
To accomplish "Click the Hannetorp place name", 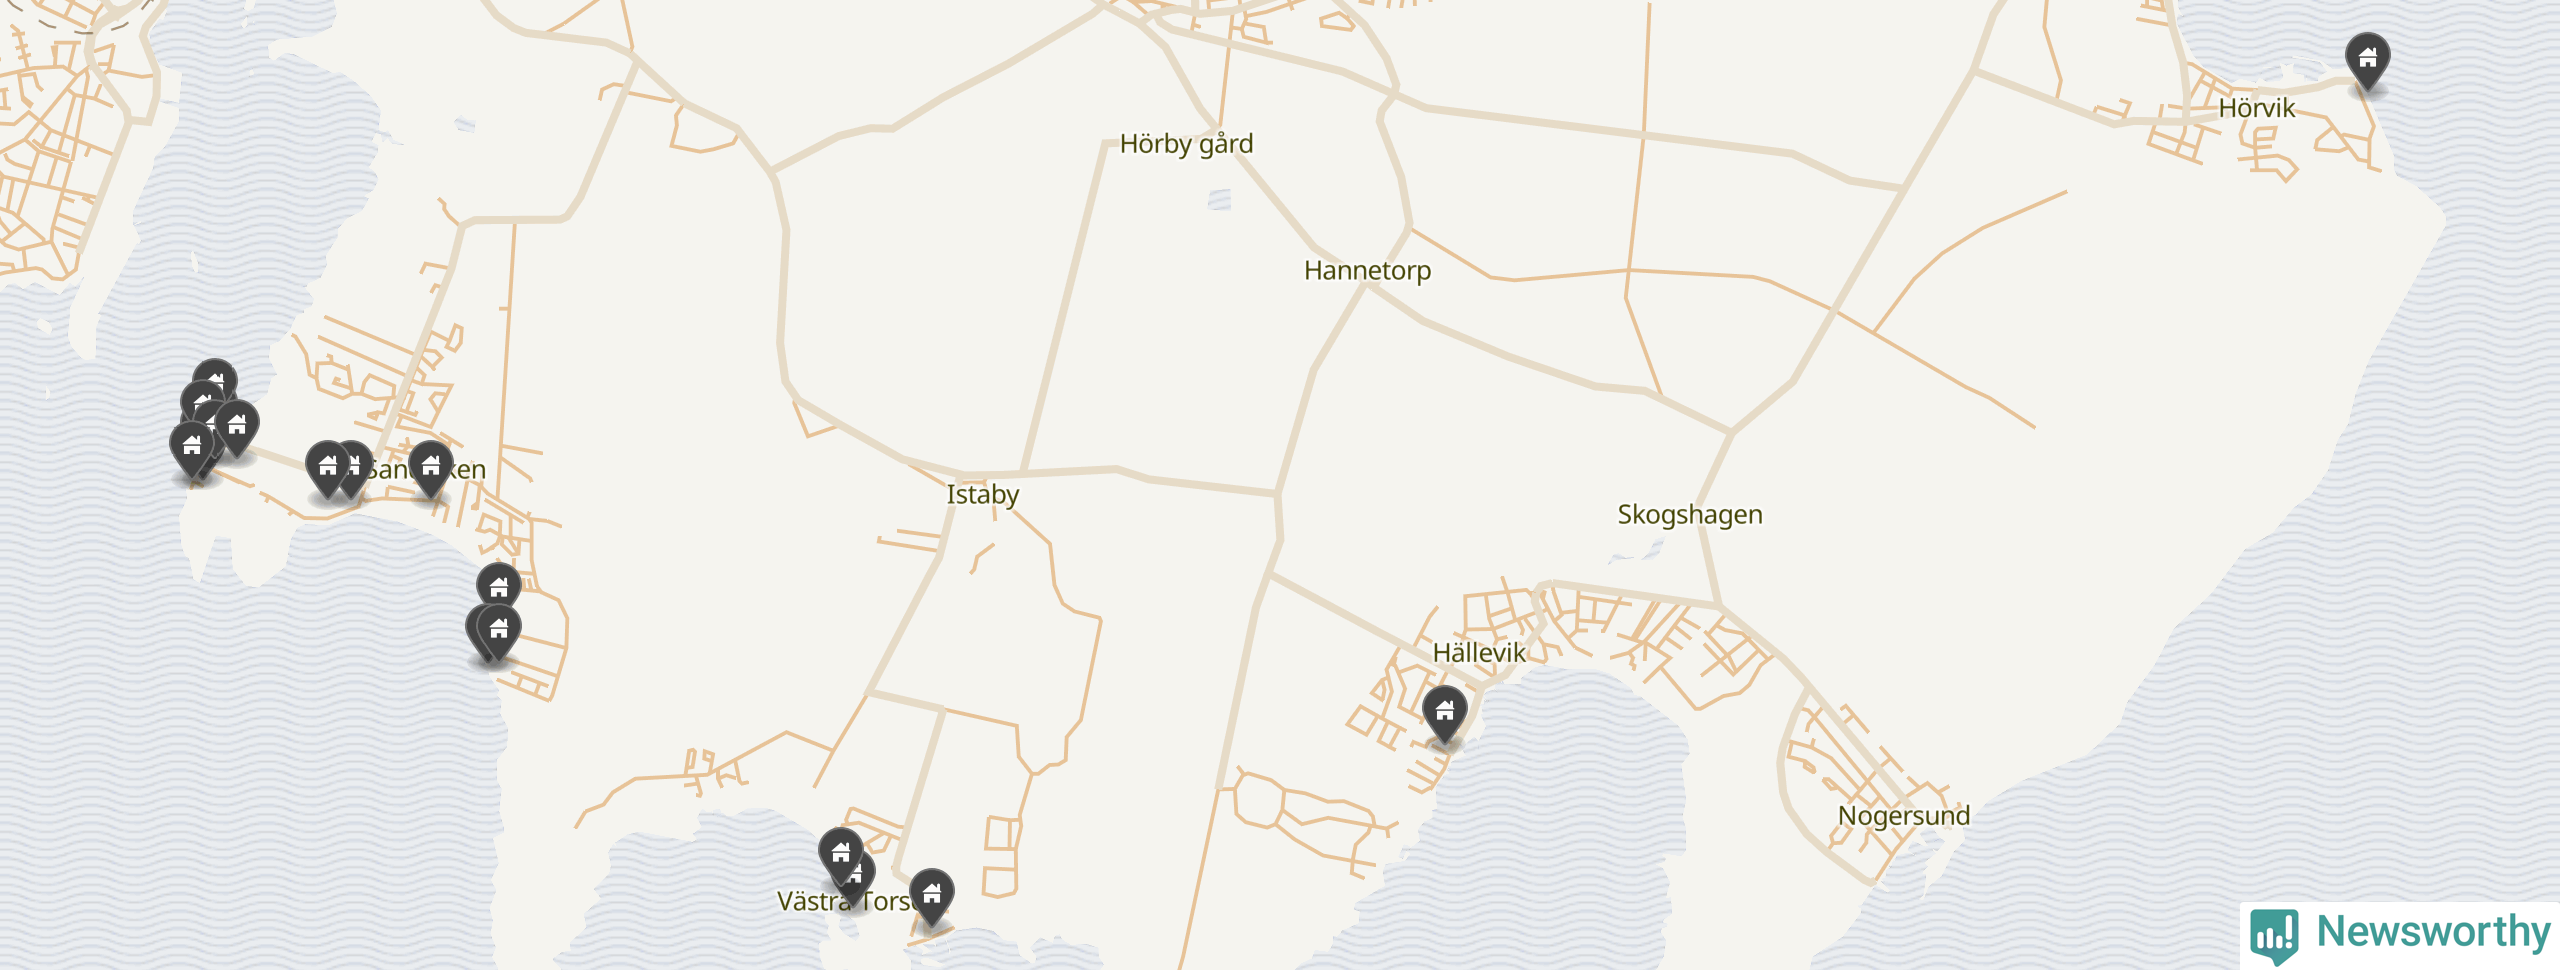I will click(1367, 271).
